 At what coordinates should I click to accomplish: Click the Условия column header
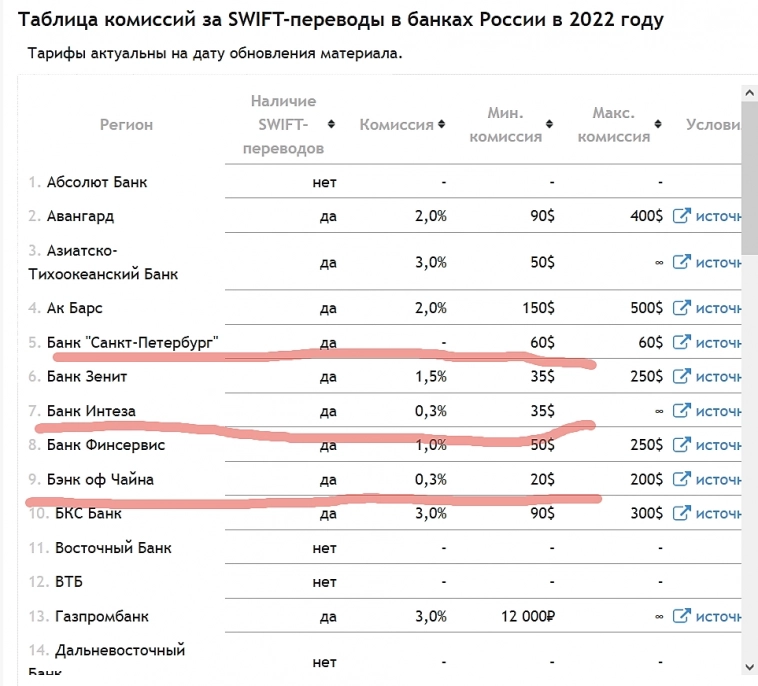click(x=713, y=125)
